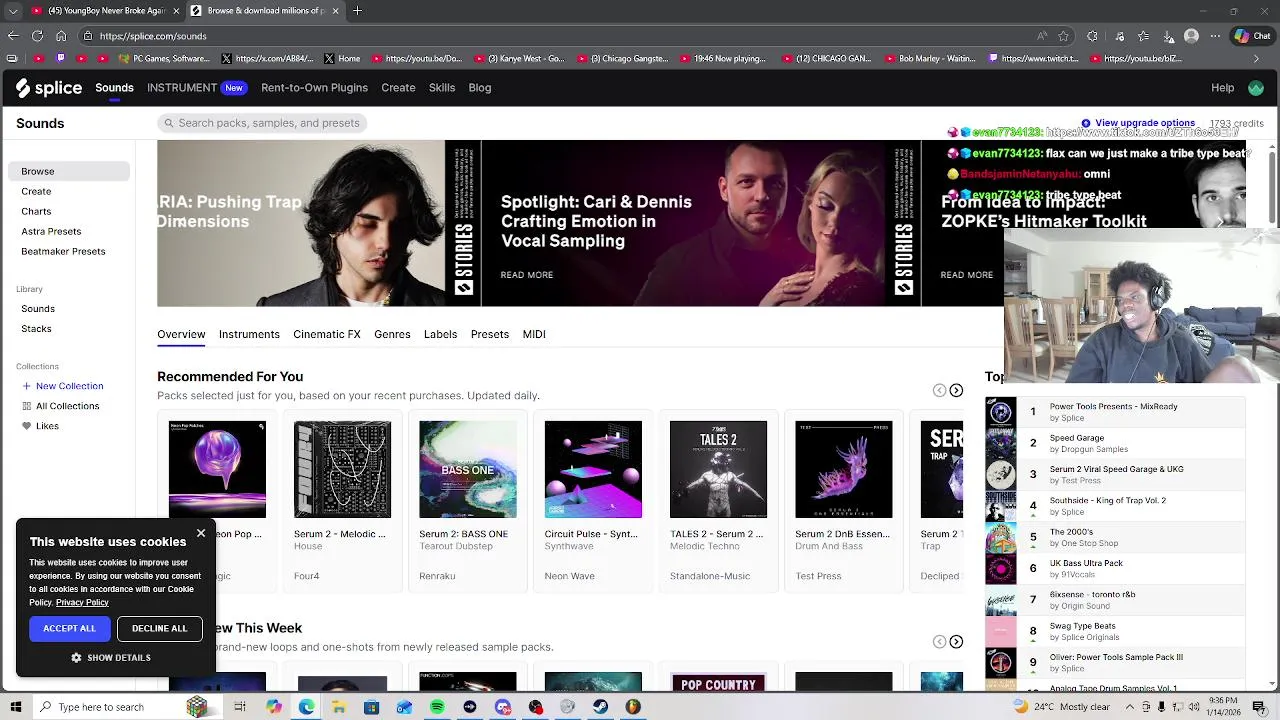Open Skills in top navigation
Screen dimensions: 1280x720
[442, 88]
